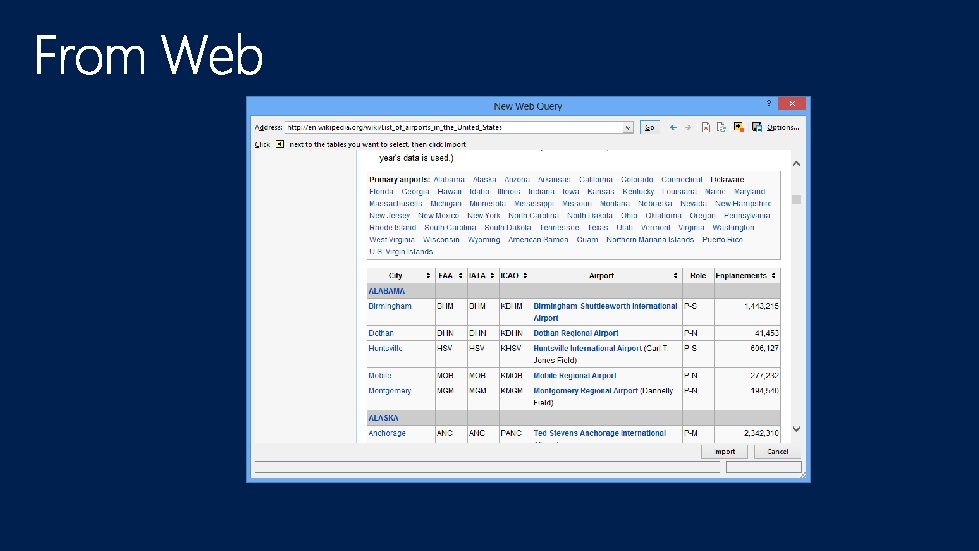Click the Cancel button
This screenshot has height=551, width=979.
(777, 452)
